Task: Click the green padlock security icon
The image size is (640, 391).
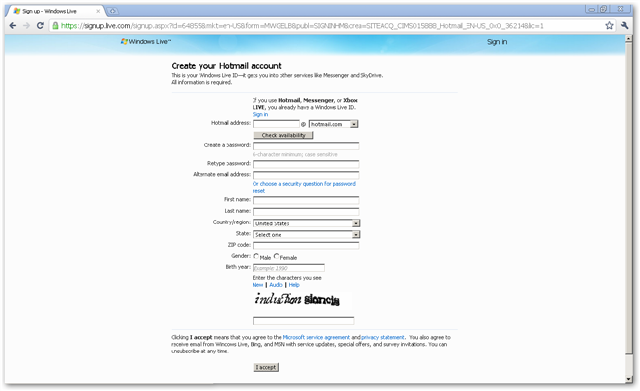Action: (55, 26)
